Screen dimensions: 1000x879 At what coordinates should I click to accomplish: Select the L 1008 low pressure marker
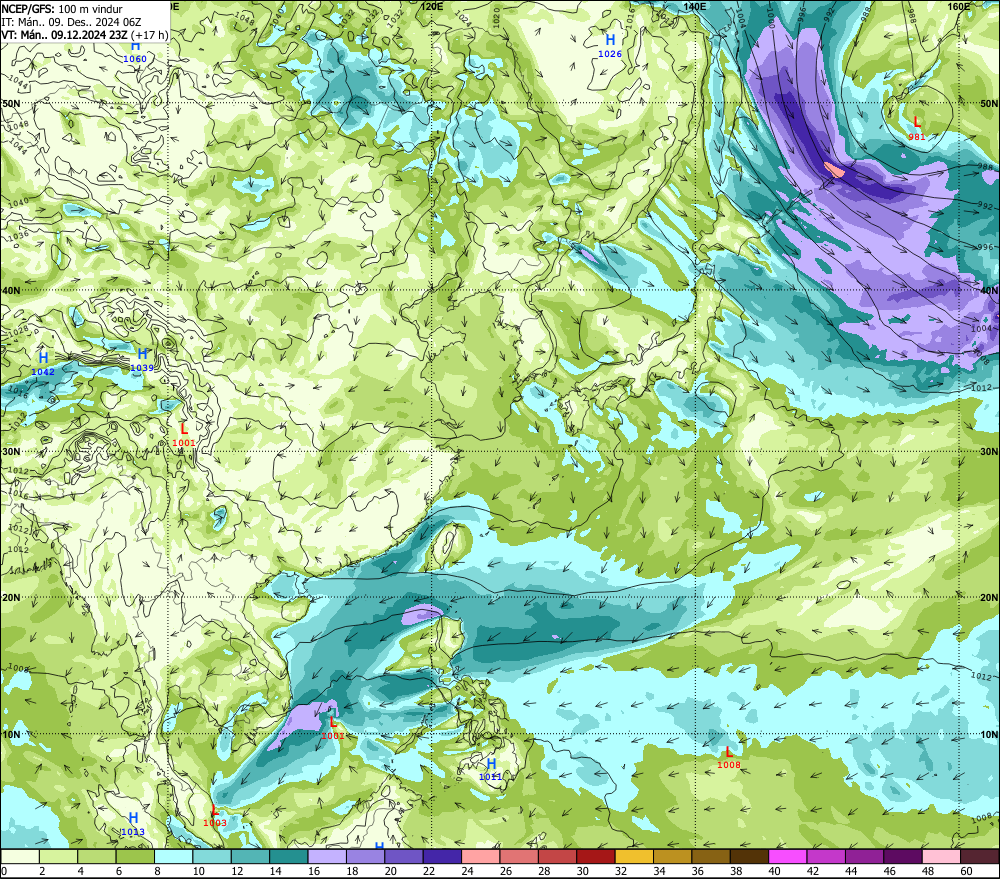tap(729, 758)
